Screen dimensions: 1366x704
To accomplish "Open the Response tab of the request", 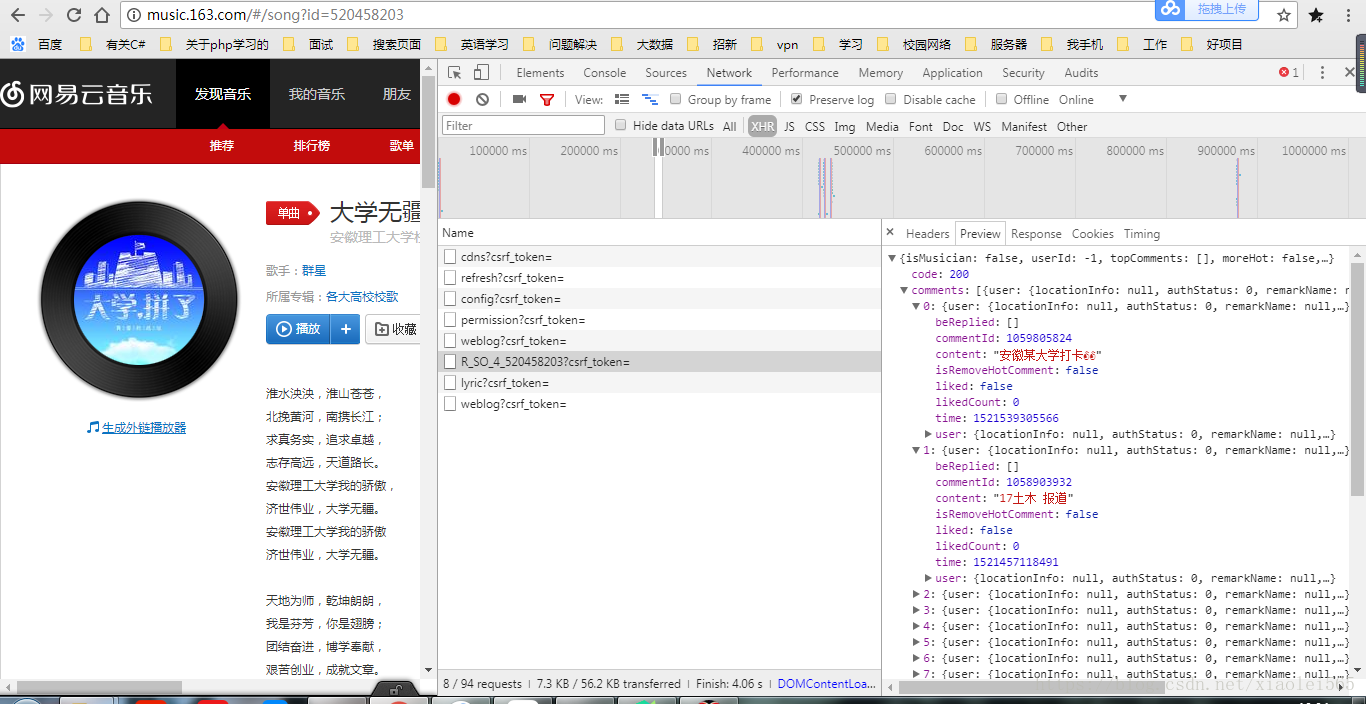I will tap(1035, 233).
